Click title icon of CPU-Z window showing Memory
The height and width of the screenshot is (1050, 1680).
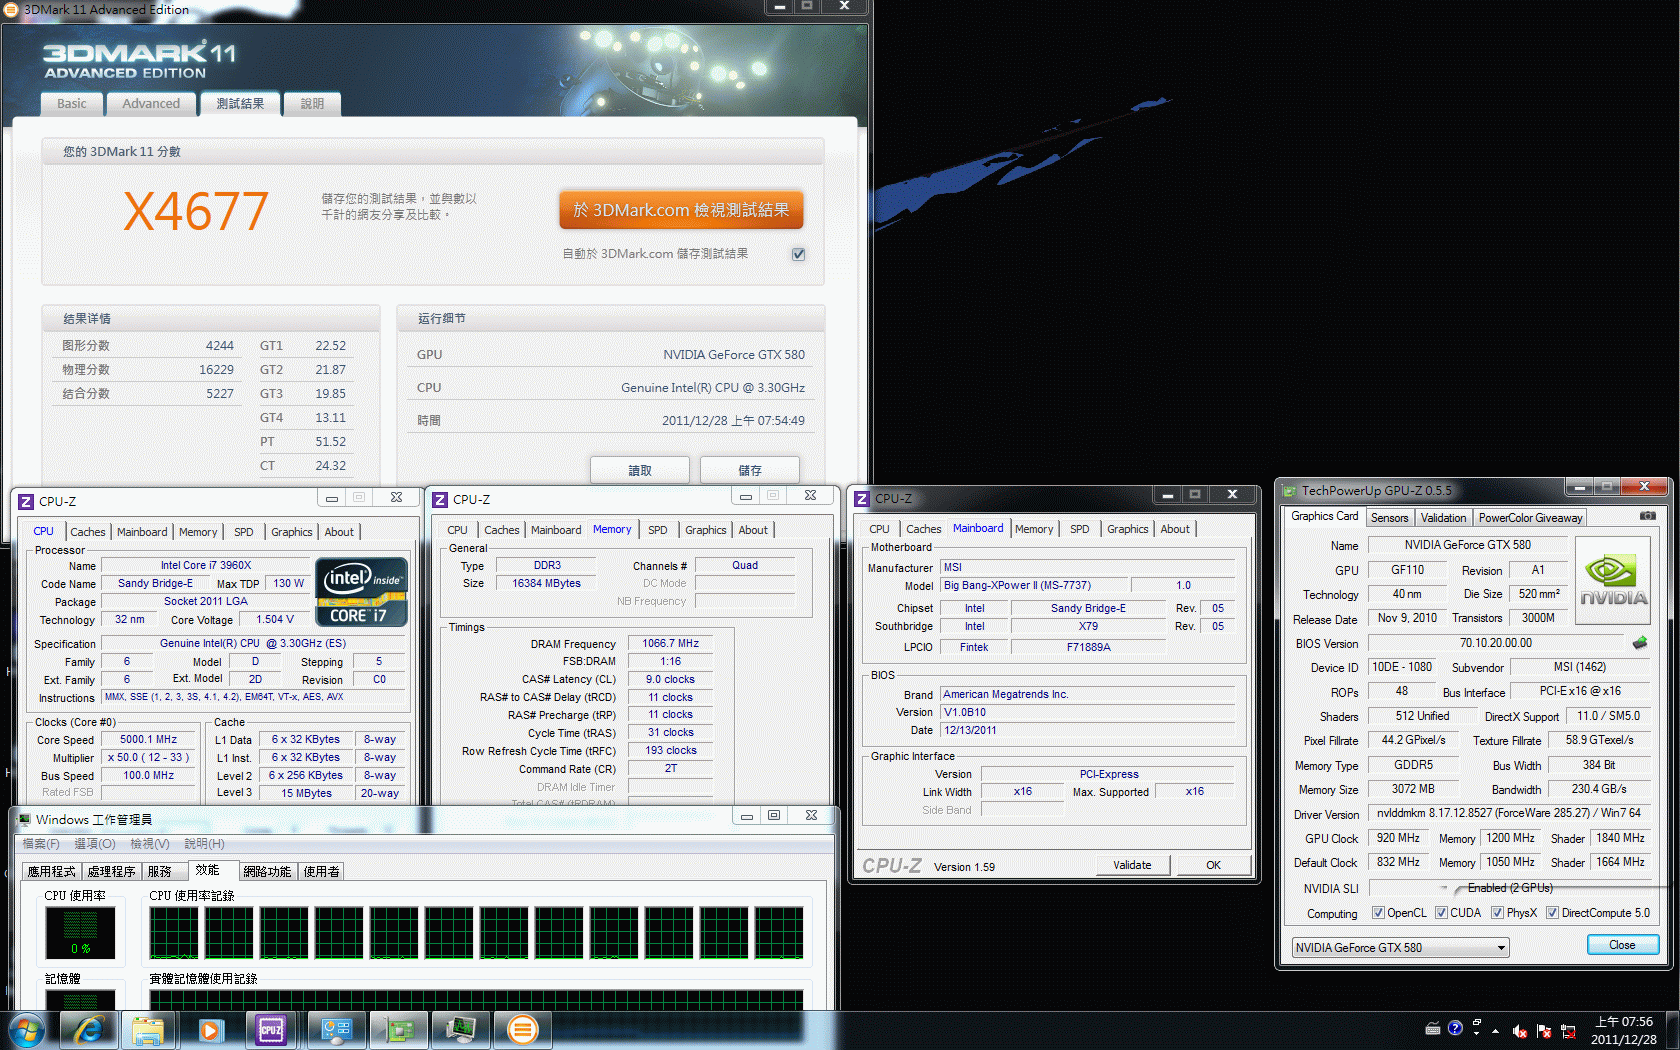pos(440,499)
